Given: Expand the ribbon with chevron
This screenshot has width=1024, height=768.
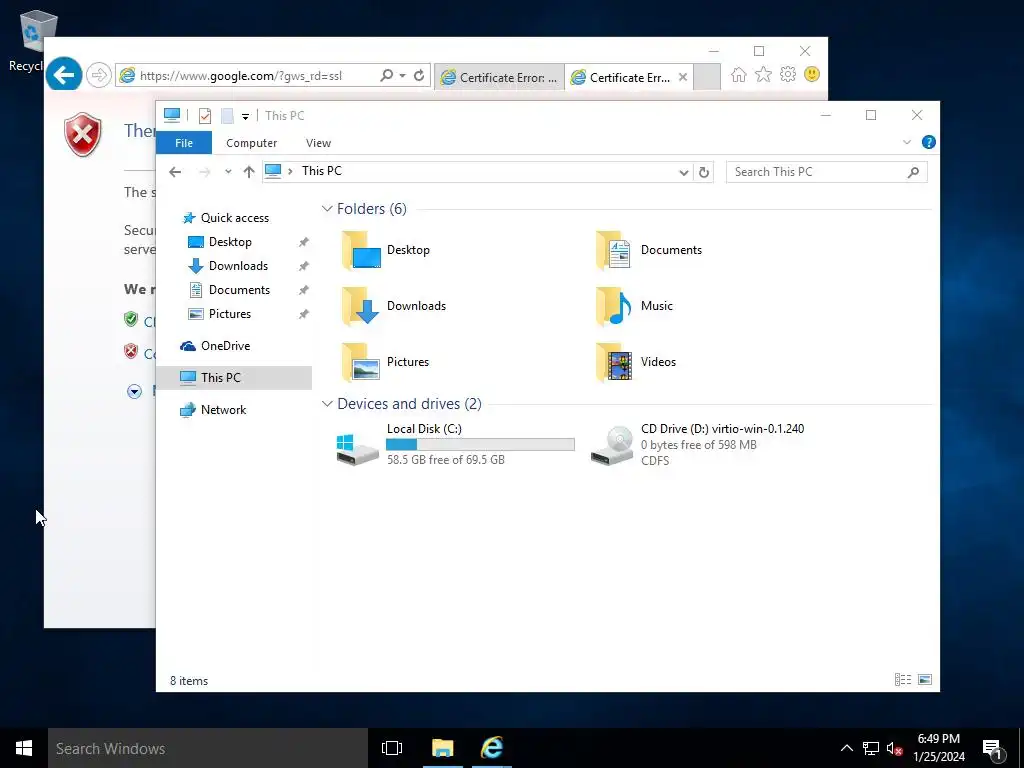Looking at the screenshot, I should click(906, 142).
